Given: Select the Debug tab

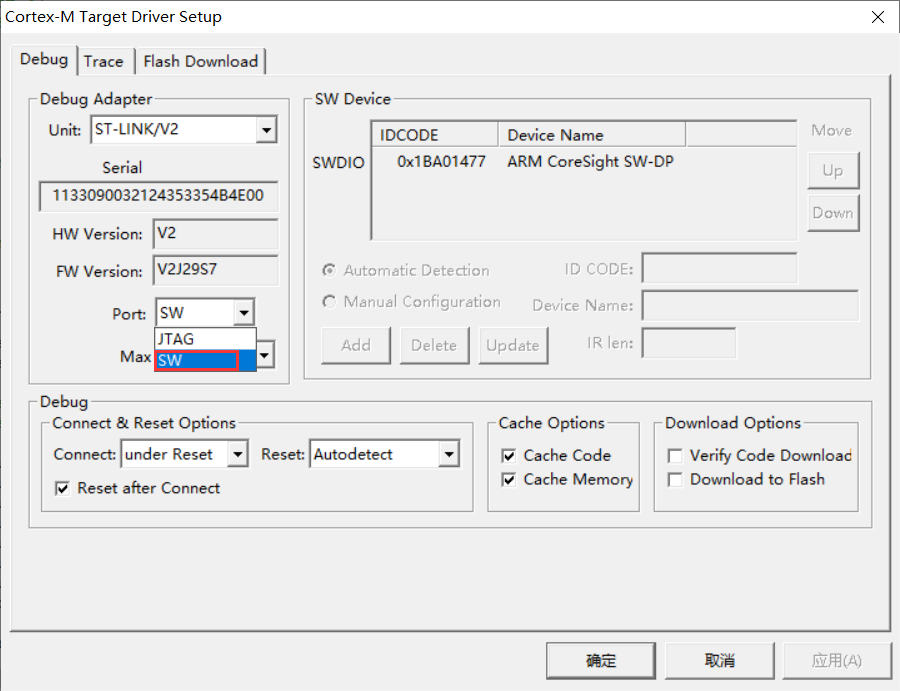Looking at the screenshot, I should (x=44, y=60).
